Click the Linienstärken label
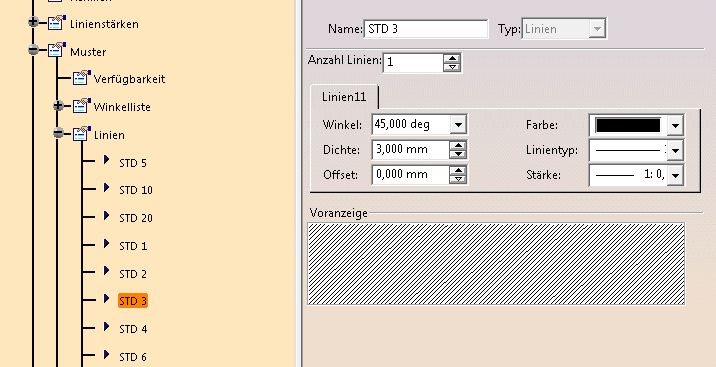Viewport: 716px width, 367px height. [x=104, y=24]
